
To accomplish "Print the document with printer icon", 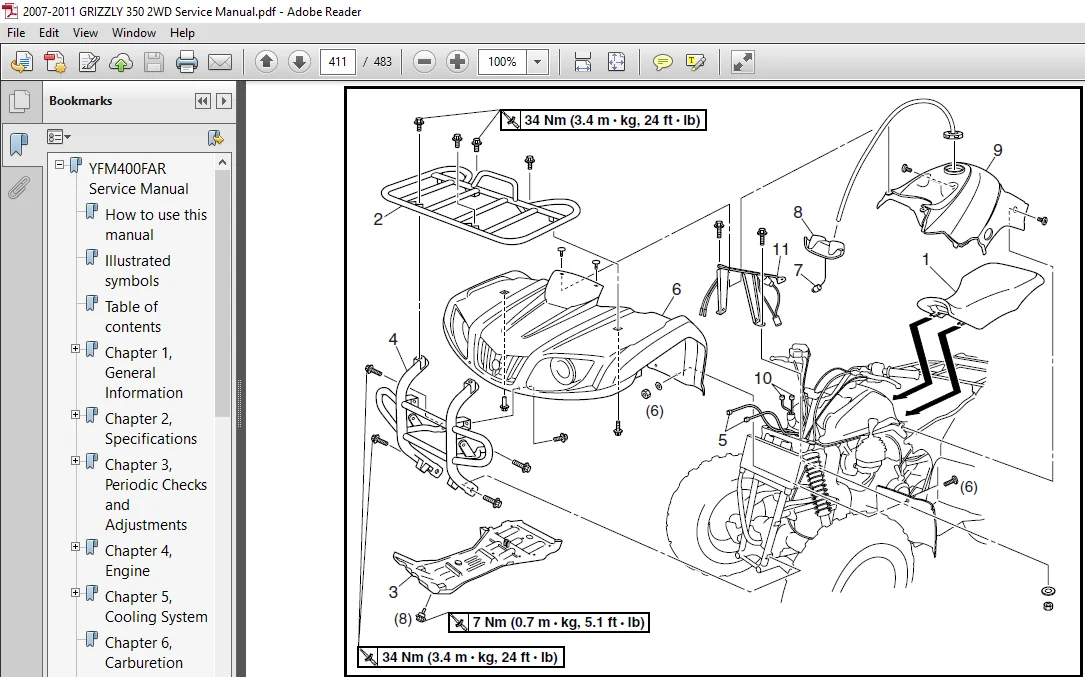I will (187, 62).
